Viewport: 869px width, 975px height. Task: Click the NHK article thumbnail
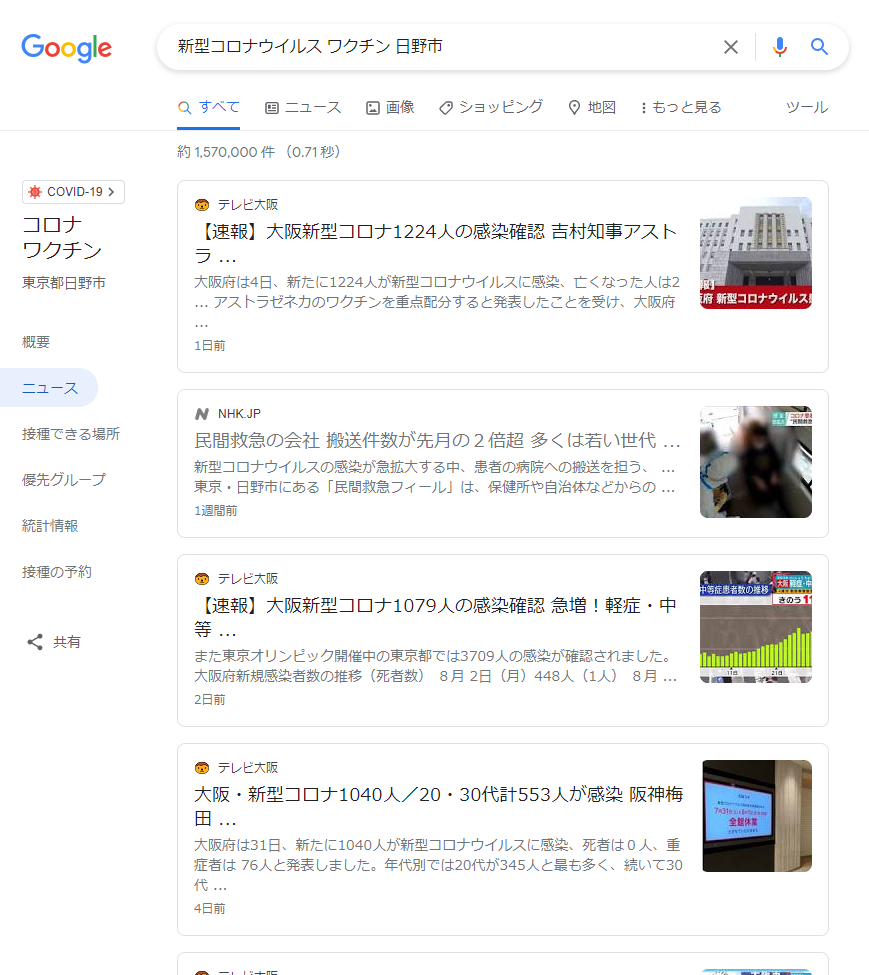pyautogui.click(x=756, y=462)
